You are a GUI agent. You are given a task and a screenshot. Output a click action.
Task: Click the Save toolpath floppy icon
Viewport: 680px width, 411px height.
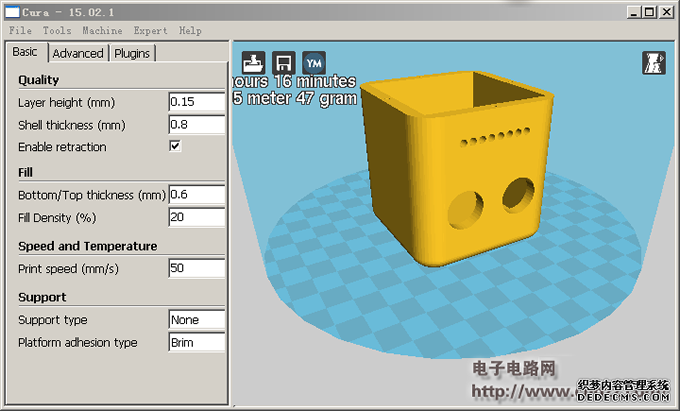284,63
